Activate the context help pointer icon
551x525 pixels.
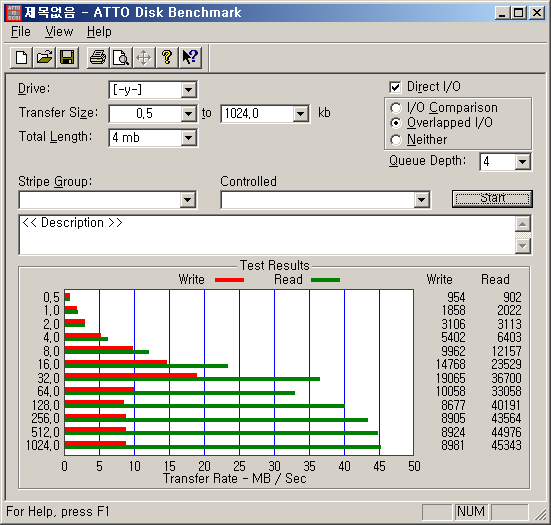[x=190, y=57]
